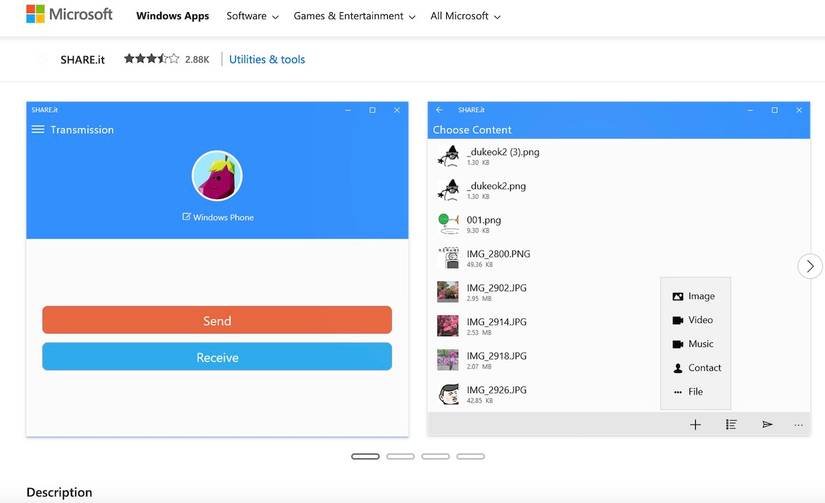The width and height of the screenshot is (825, 503).
Task: Open the three-dot more options in bottom toolbar
Action: (x=798, y=425)
